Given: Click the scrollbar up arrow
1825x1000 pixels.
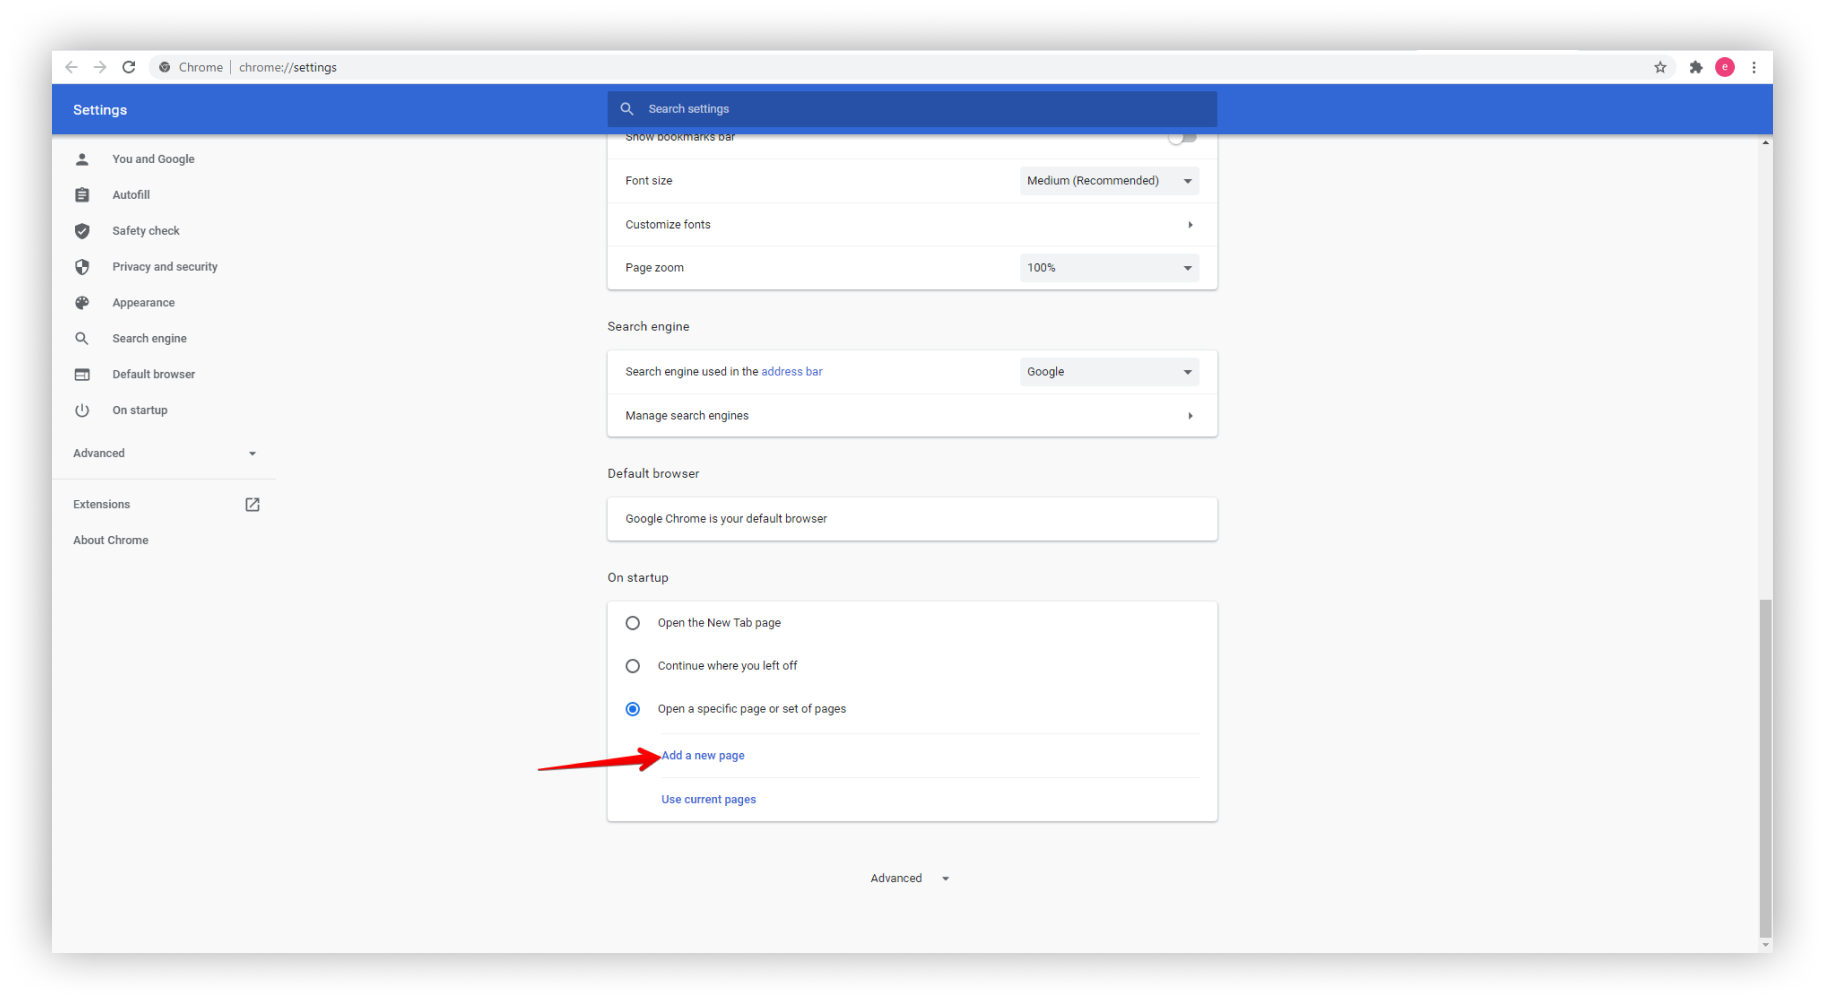Looking at the screenshot, I should click(x=1766, y=143).
